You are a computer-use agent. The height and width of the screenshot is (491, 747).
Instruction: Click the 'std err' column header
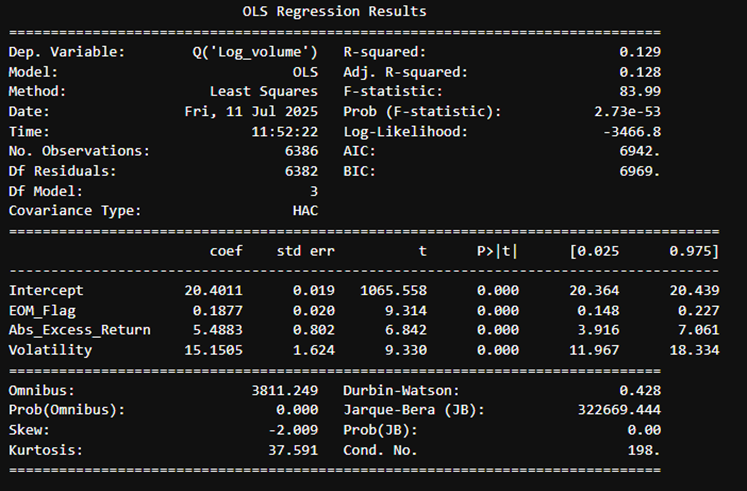coord(305,251)
